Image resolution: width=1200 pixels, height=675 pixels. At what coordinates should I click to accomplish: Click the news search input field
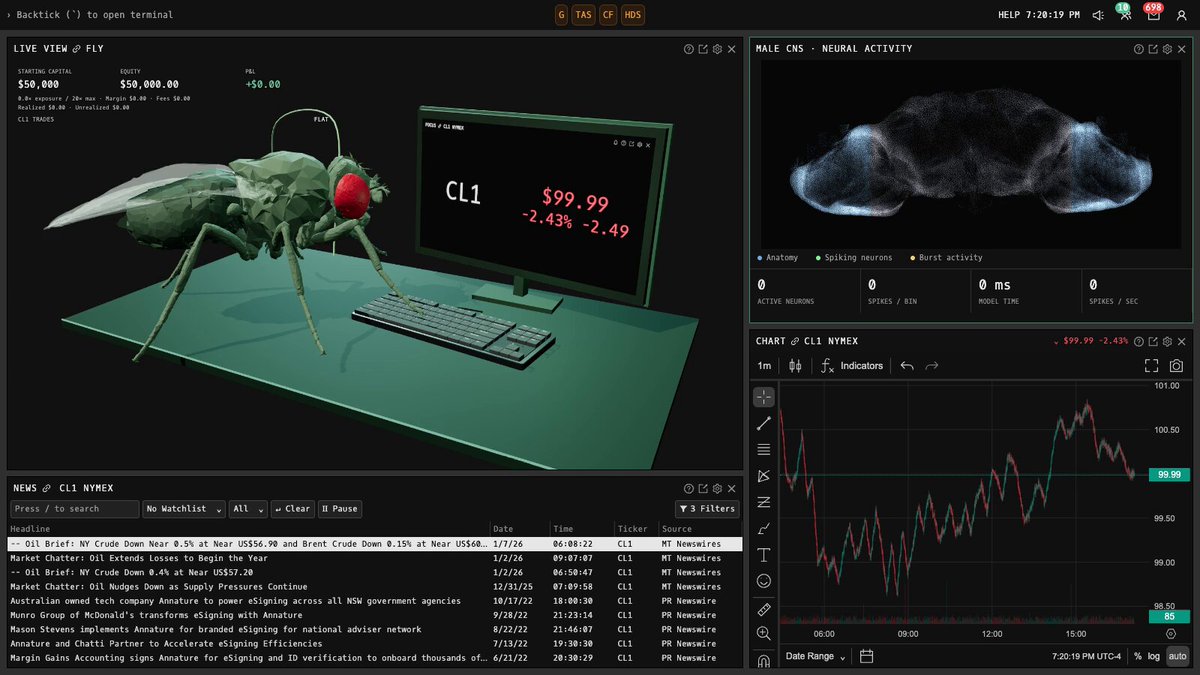[74, 509]
